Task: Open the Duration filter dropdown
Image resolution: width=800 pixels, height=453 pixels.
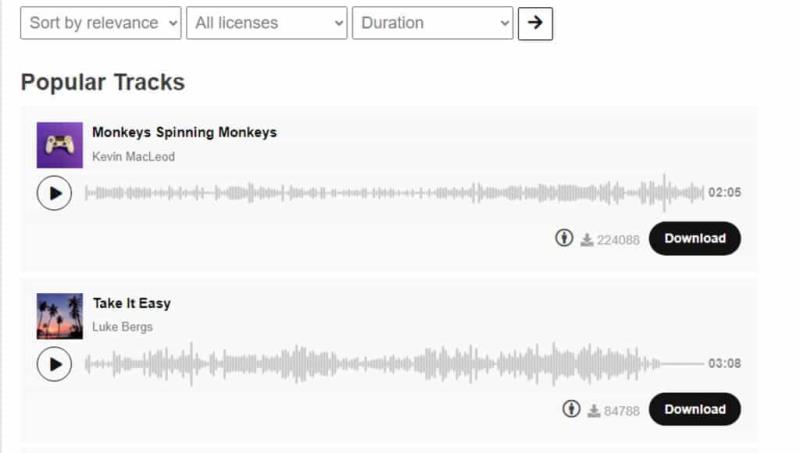Action: (432, 23)
